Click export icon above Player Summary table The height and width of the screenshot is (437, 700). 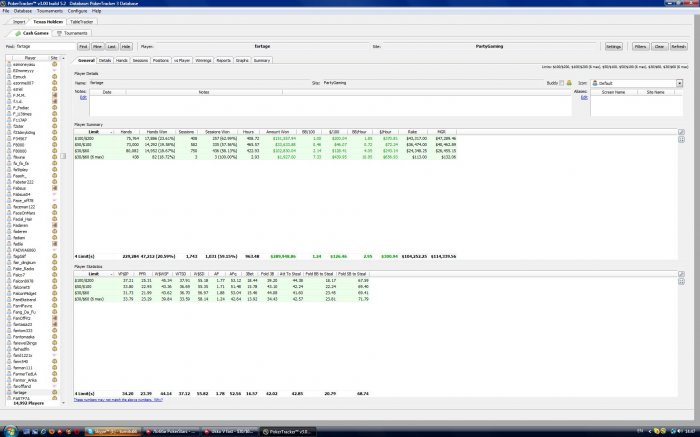(681, 130)
